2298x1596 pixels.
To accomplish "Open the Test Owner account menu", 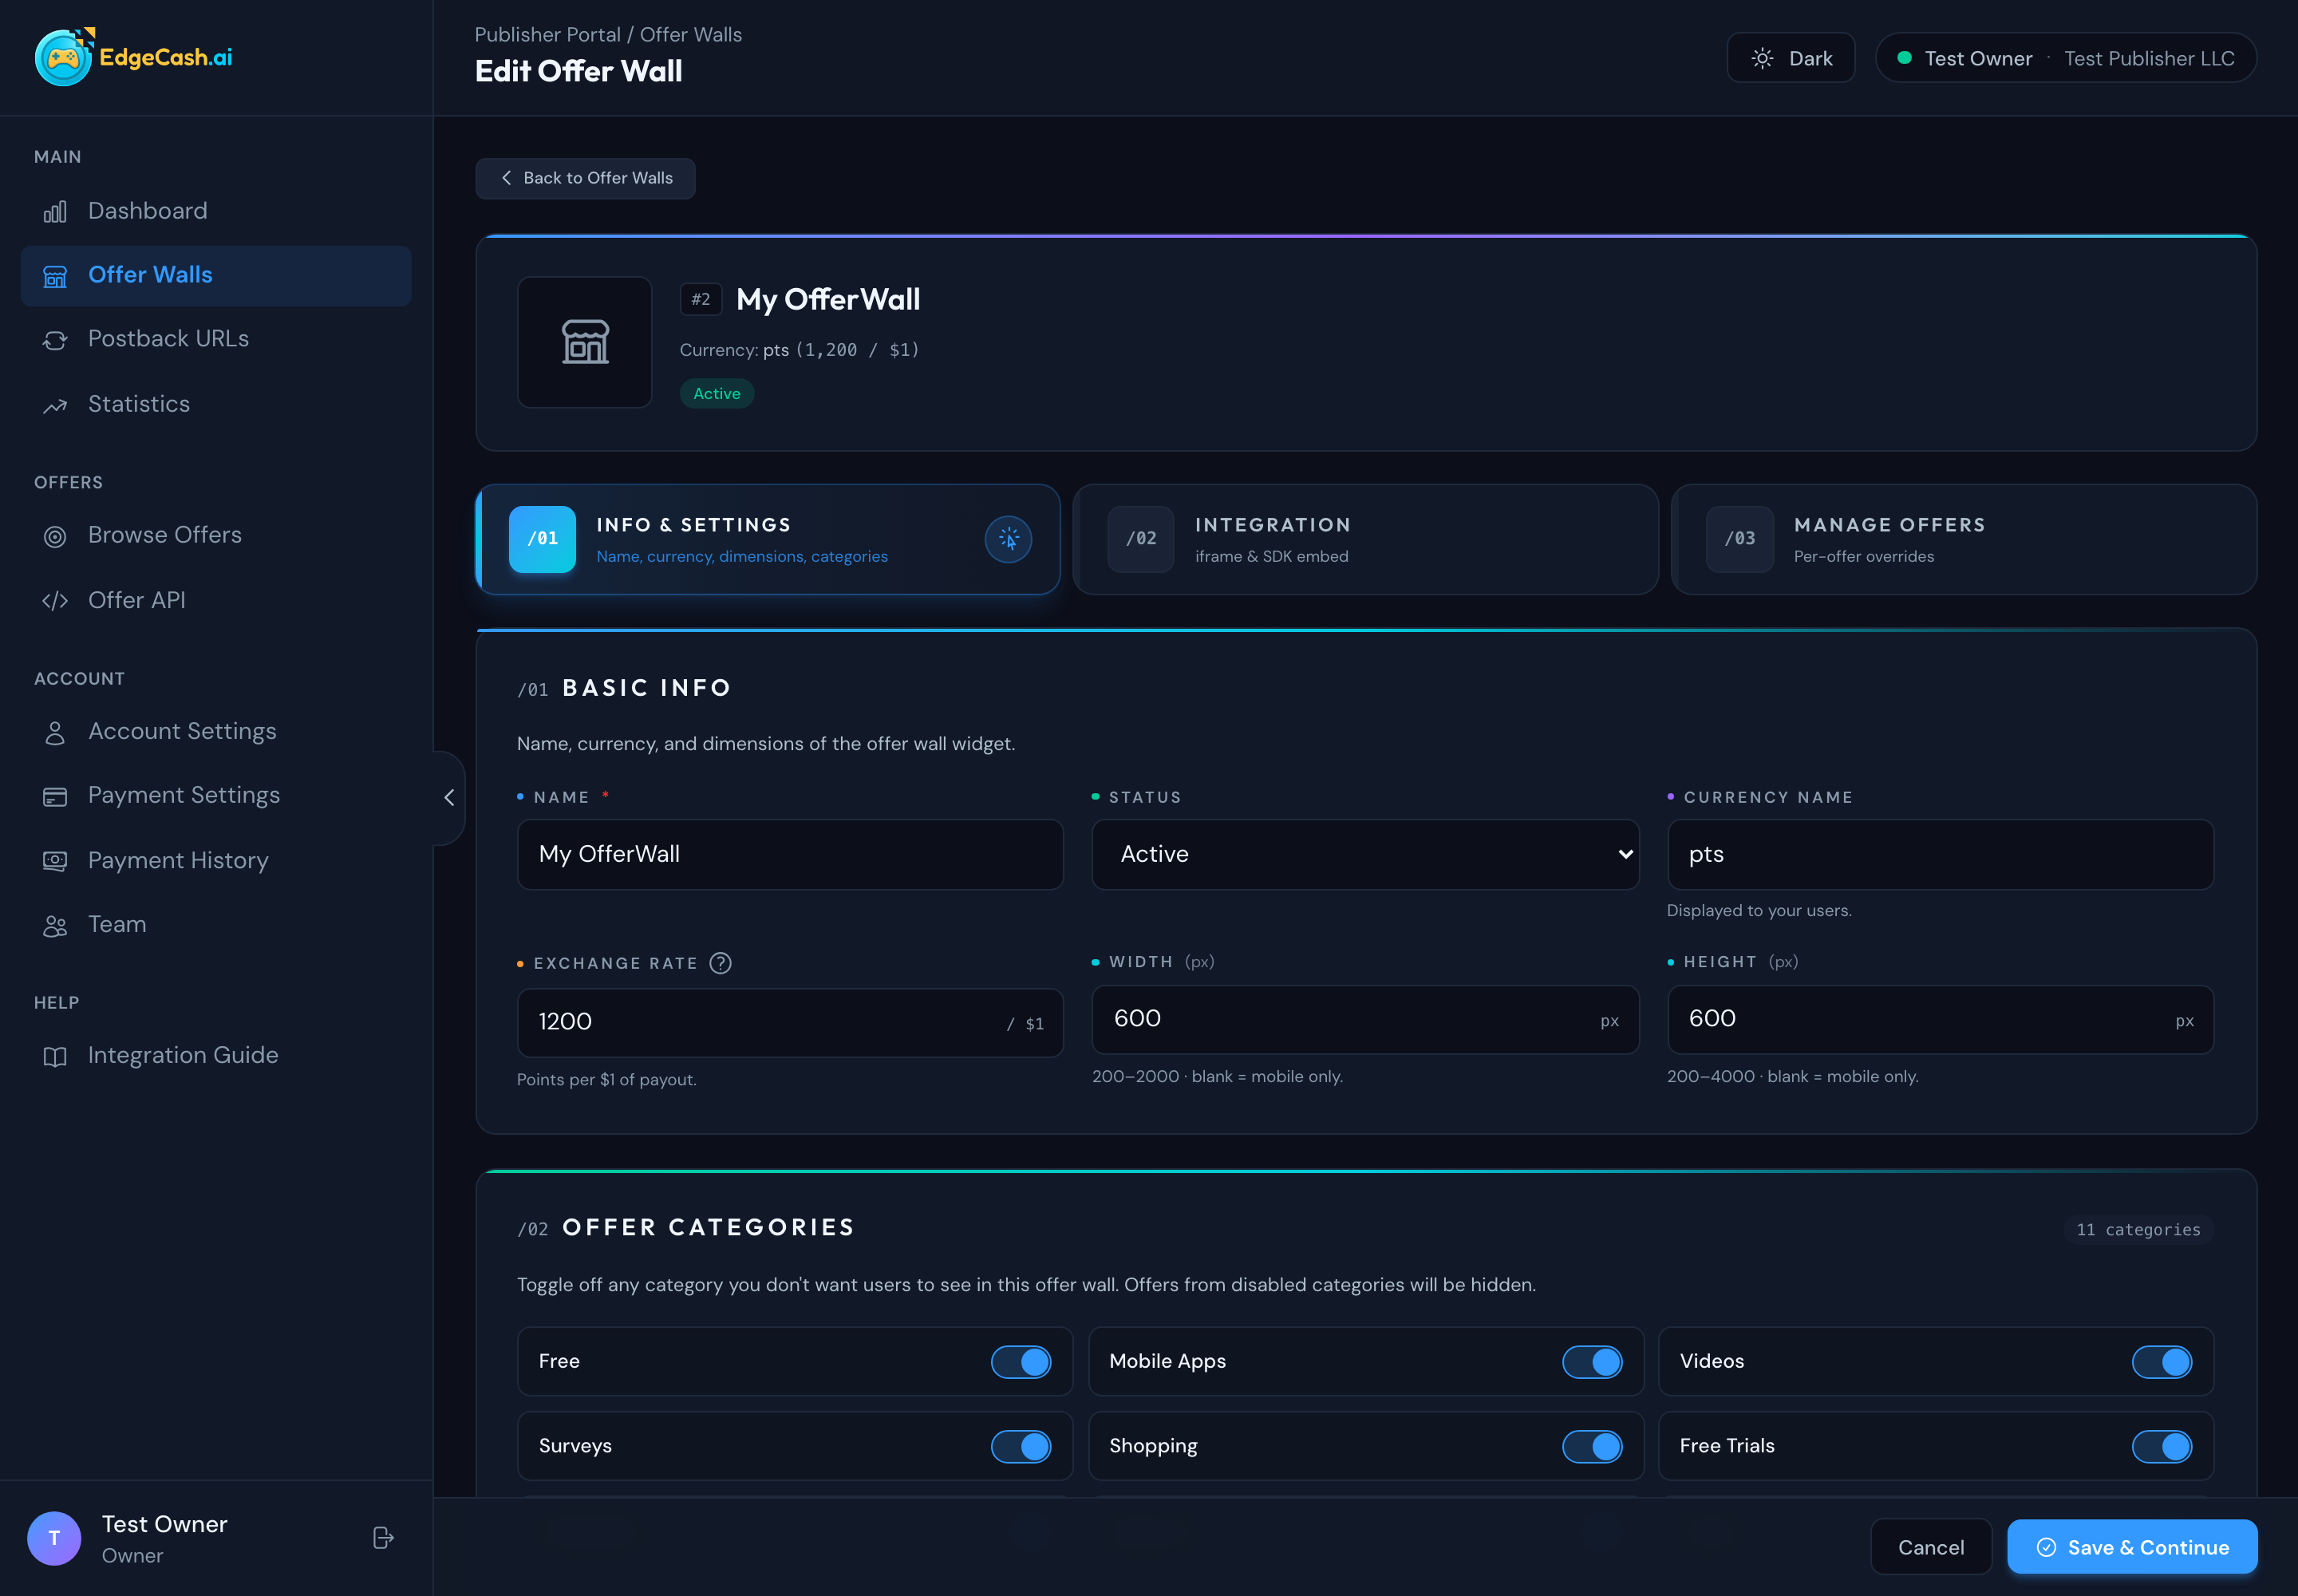I will pos(2066,58).
